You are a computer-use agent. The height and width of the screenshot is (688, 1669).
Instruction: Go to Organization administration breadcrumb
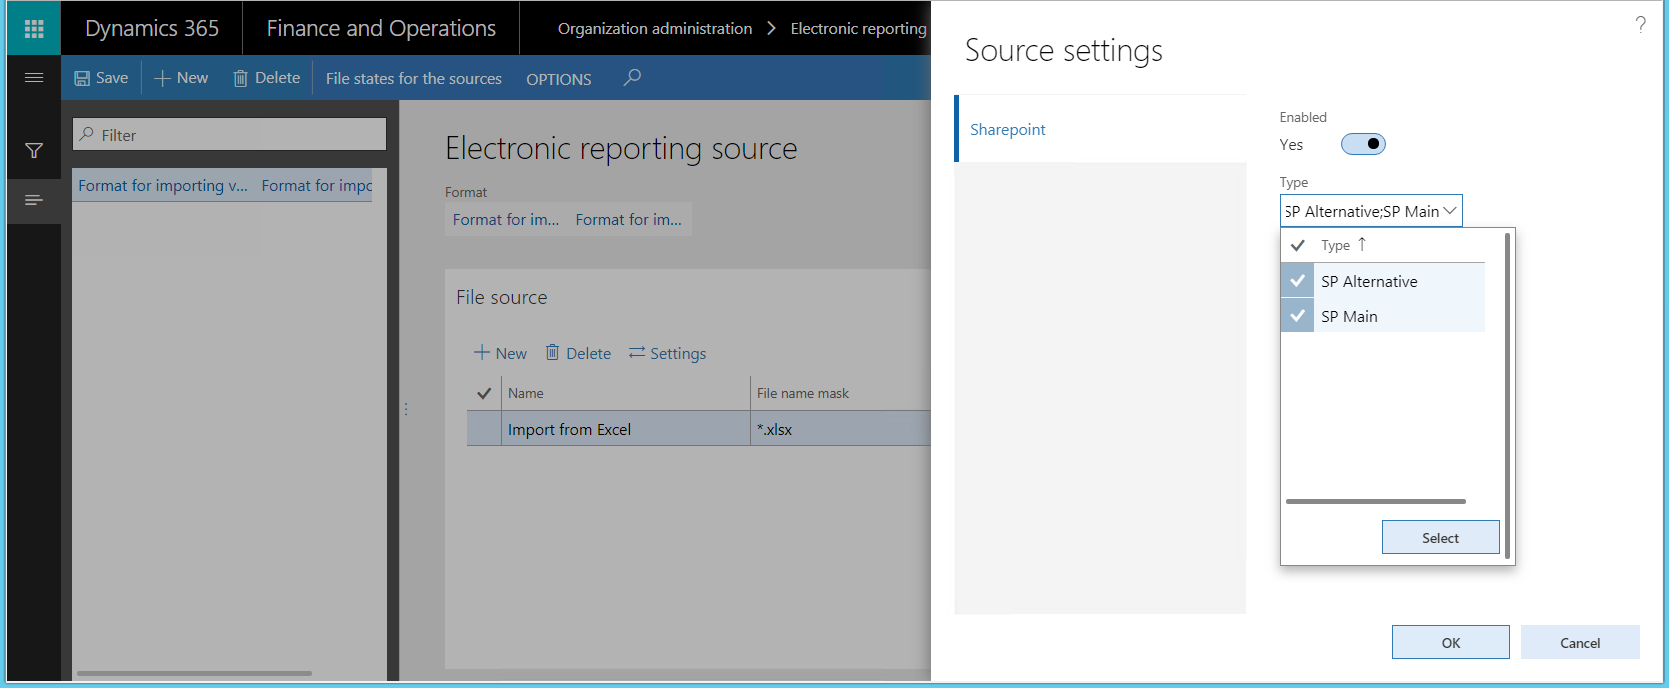(x=655, y=28)
